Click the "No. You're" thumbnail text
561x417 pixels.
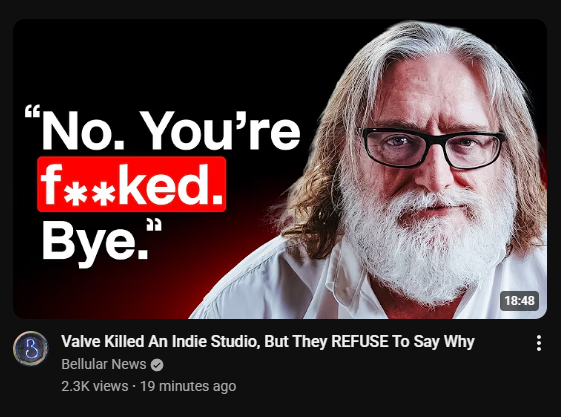coord(171,130)
